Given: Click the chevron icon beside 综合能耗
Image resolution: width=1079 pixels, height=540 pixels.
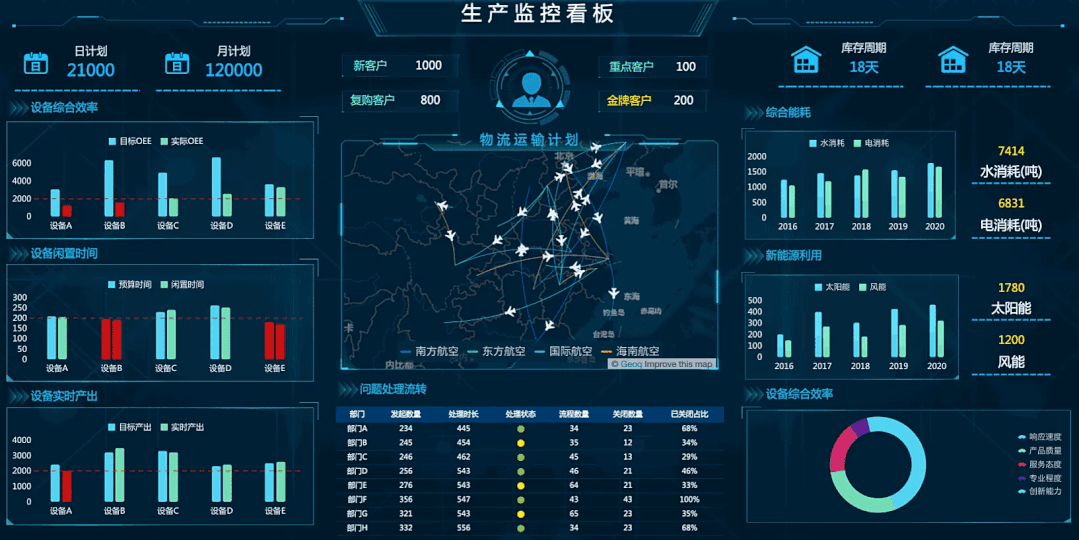Looking at the screenshot, I should 754,113.
